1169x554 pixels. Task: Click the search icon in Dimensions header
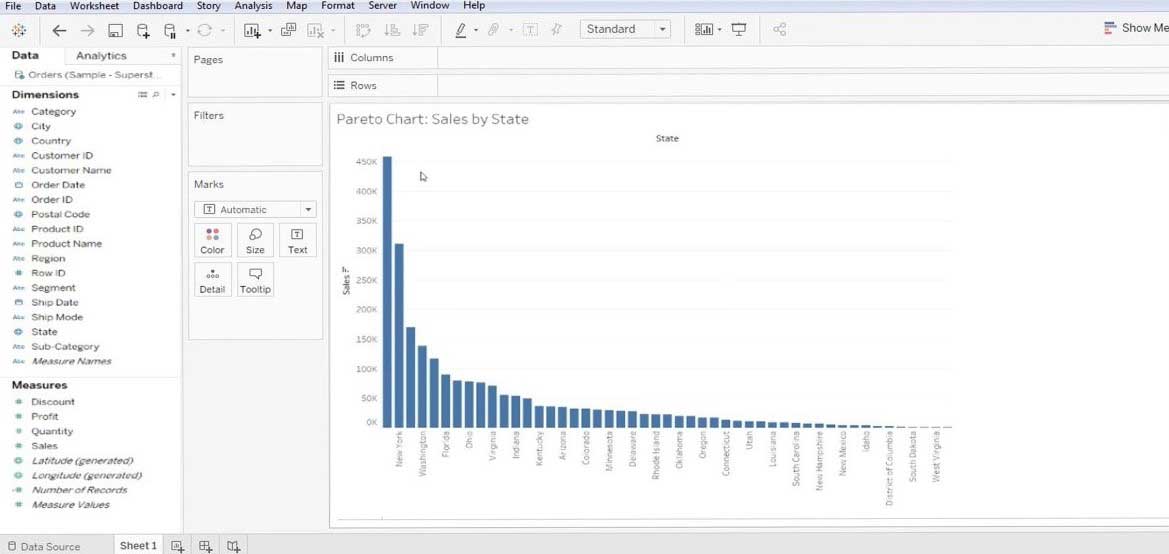tap(155, 94)
